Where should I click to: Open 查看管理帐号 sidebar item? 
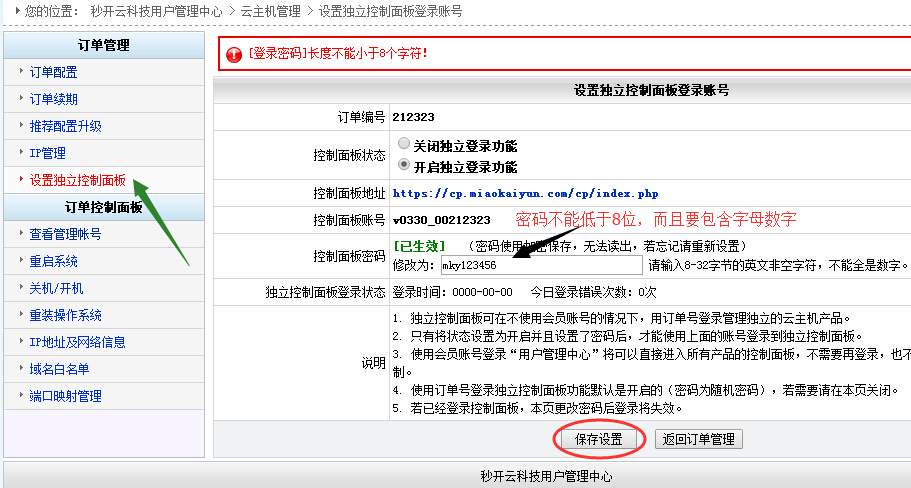tap(65, 234)
